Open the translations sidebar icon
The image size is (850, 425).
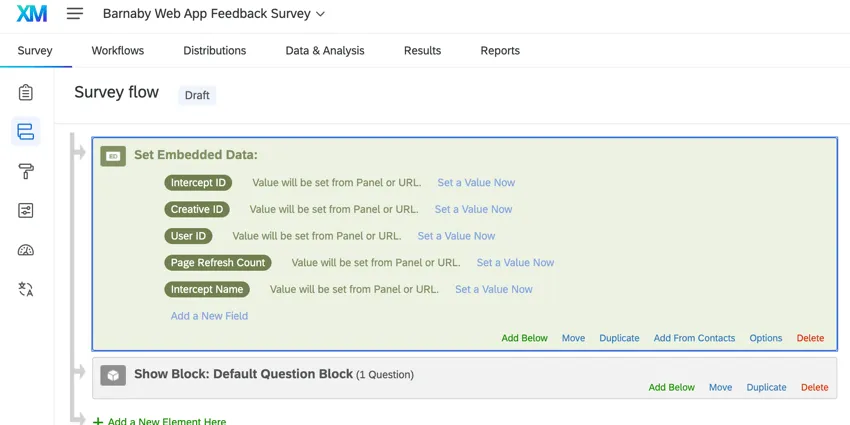point(26,290)
